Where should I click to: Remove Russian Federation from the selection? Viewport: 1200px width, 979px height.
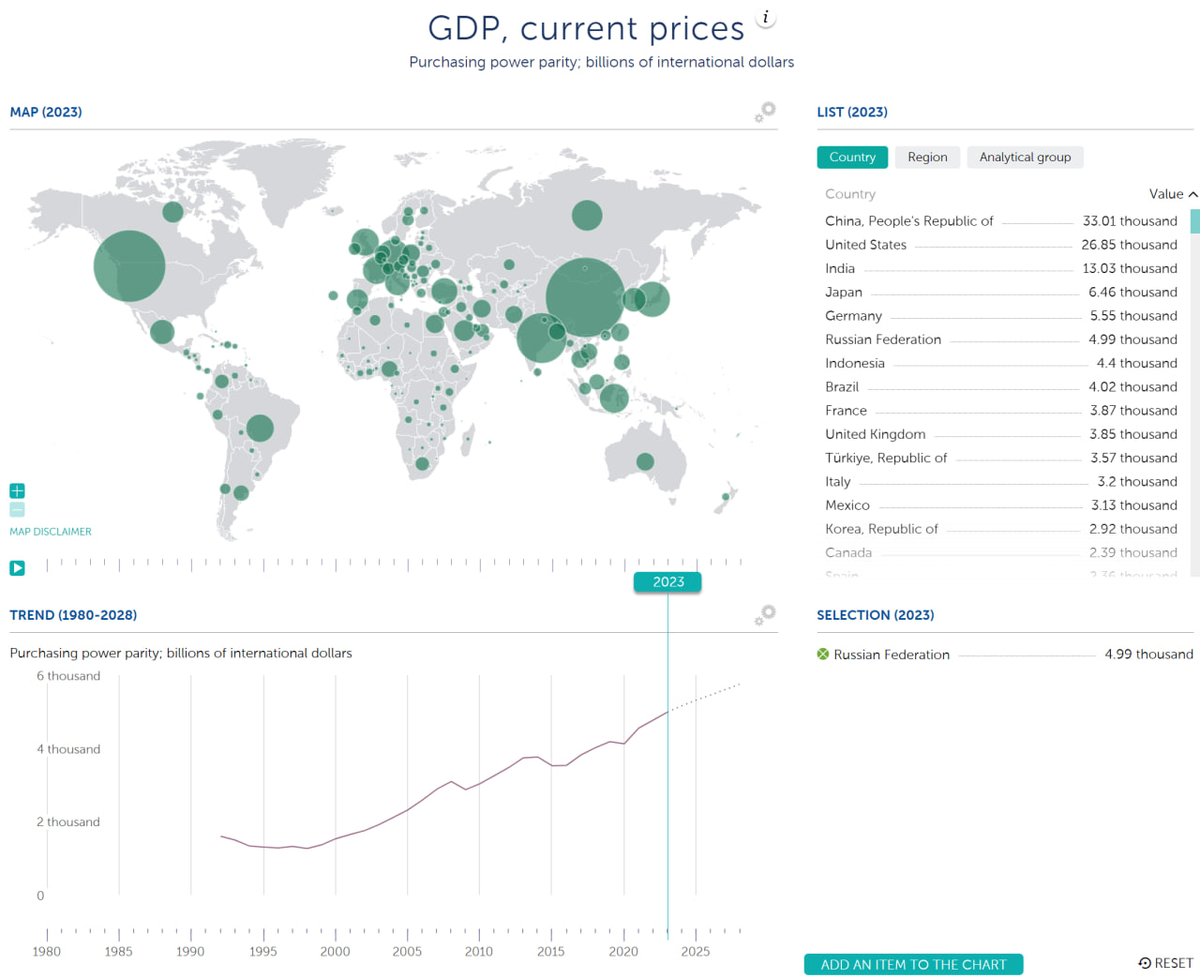[823, 654]
